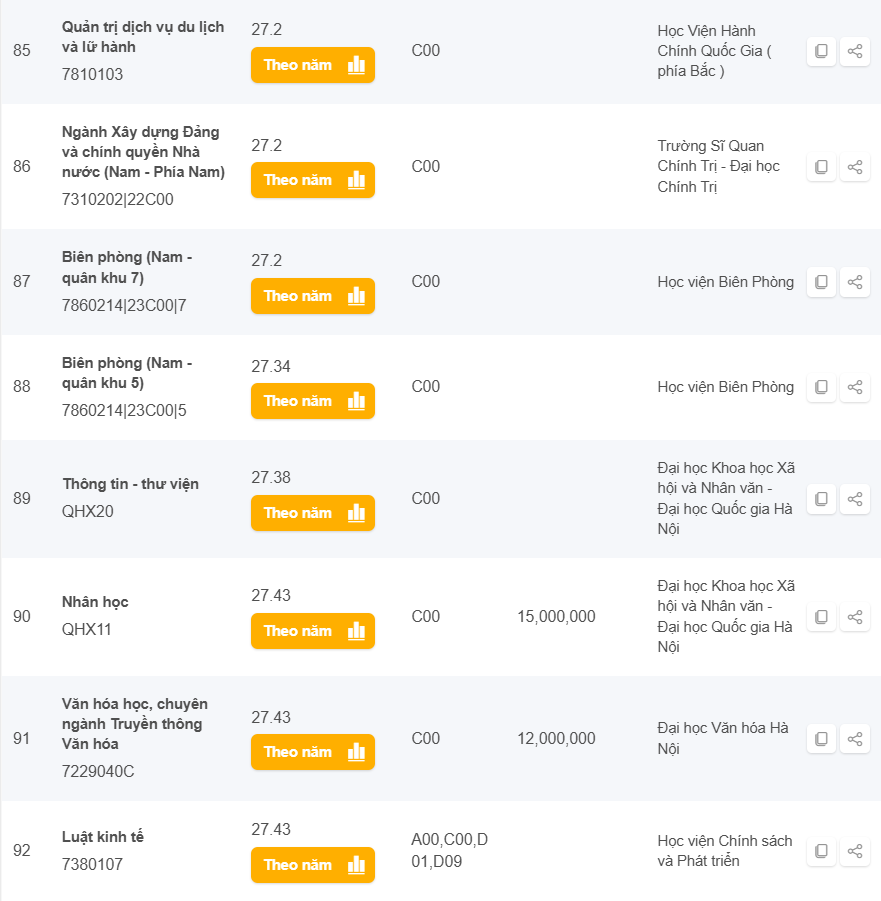Share row 85 Học Viện Hành Chính entry
The height and width of the screenshot is (901, 881).
pos(855,51)
